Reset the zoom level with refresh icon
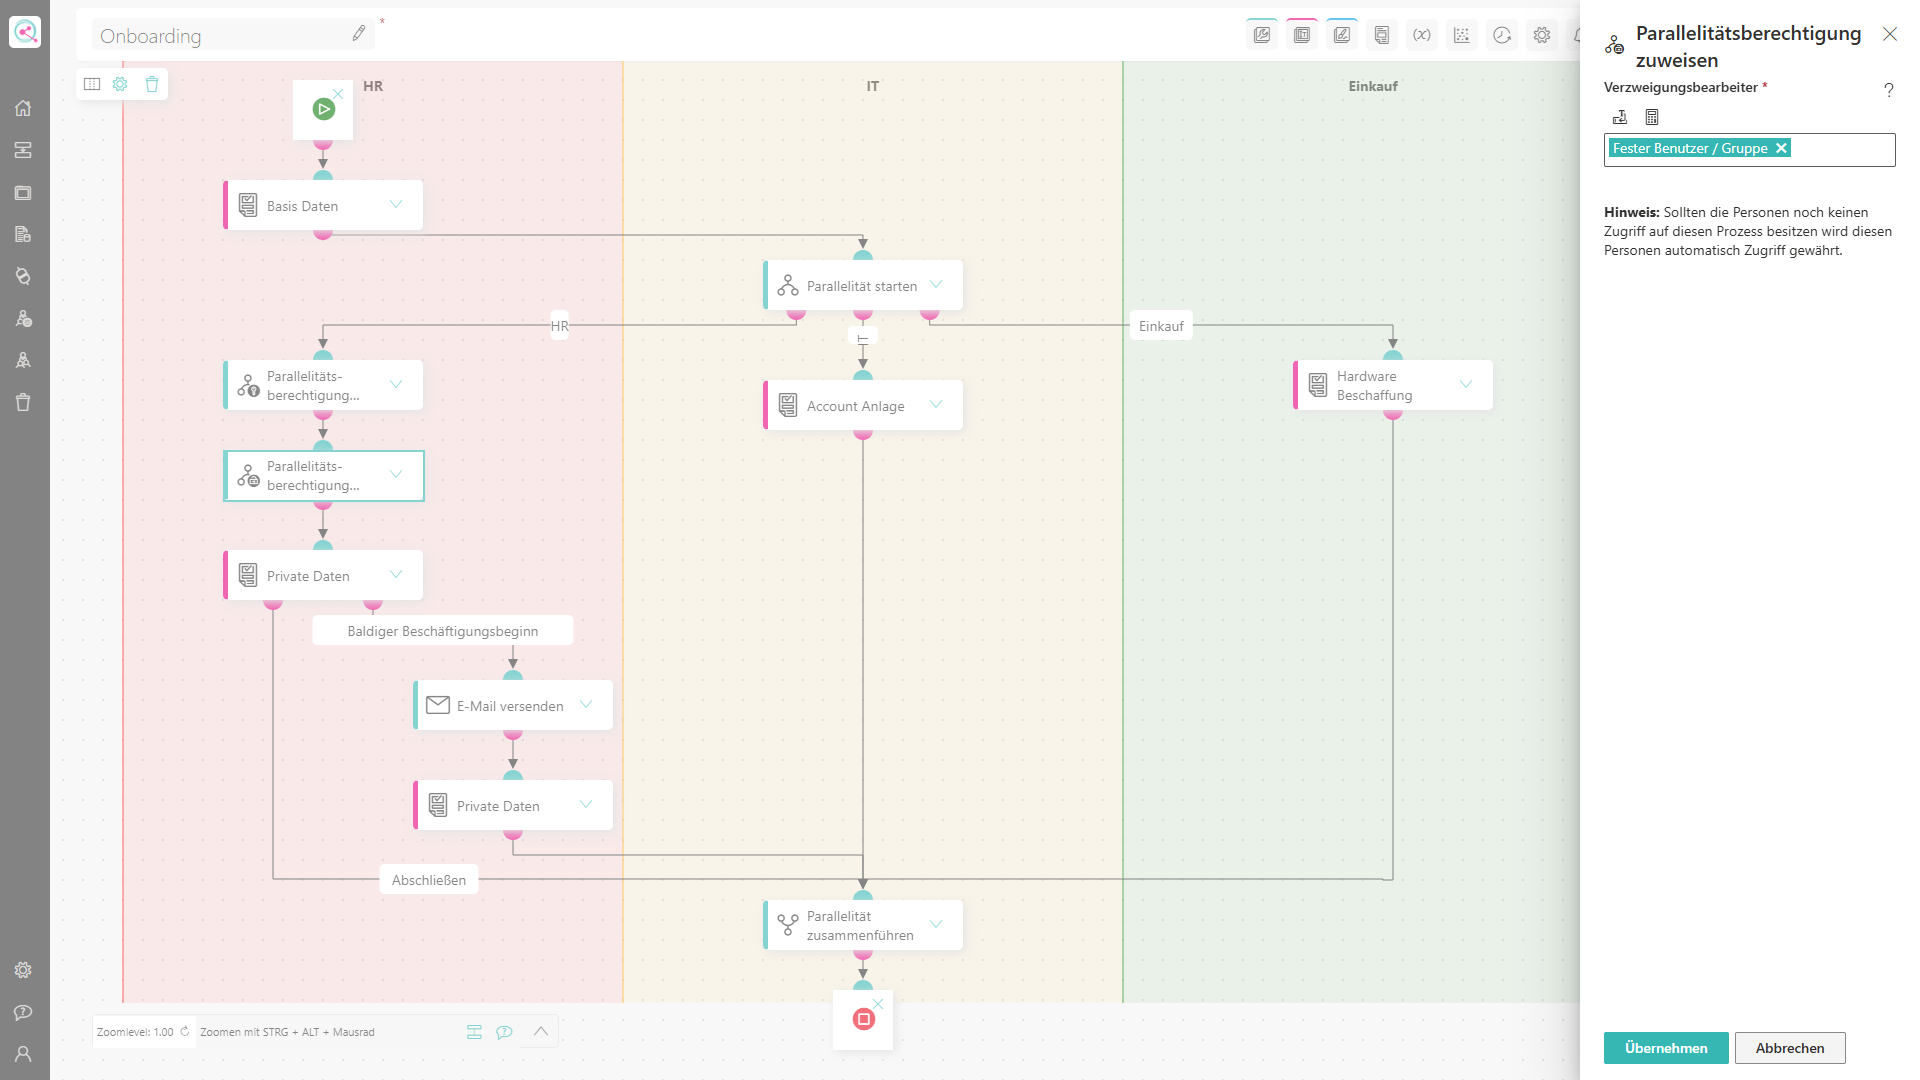This screenshot has width=1920, height=1080. [x=185, y=1031]
